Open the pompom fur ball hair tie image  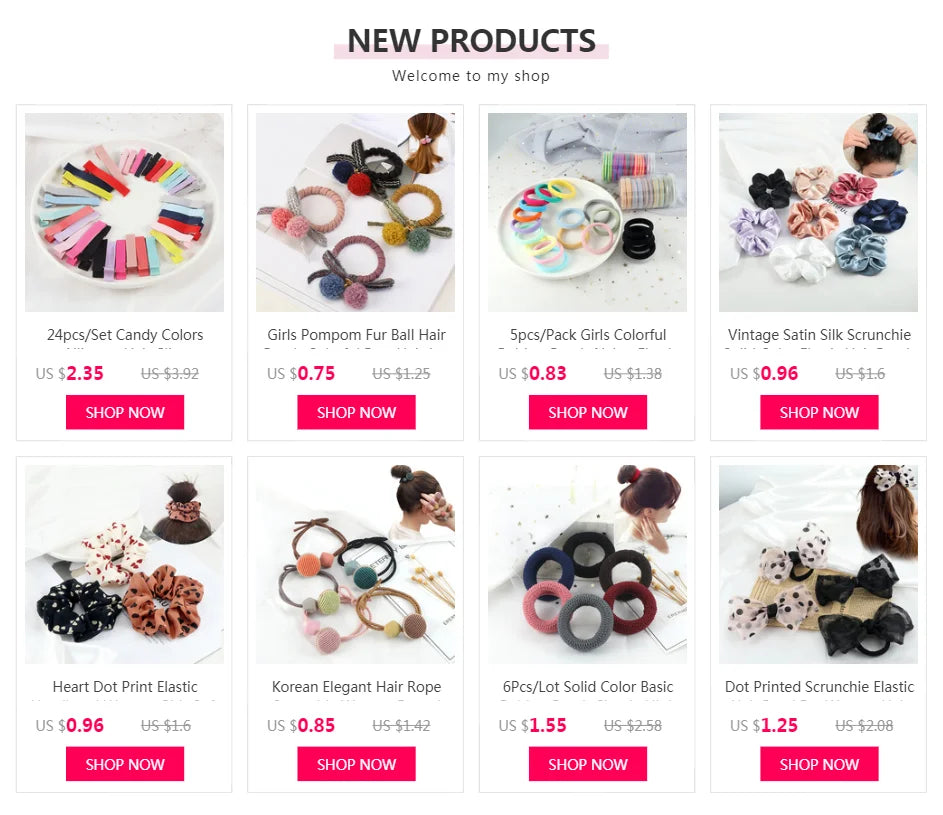tap(355, 212)
